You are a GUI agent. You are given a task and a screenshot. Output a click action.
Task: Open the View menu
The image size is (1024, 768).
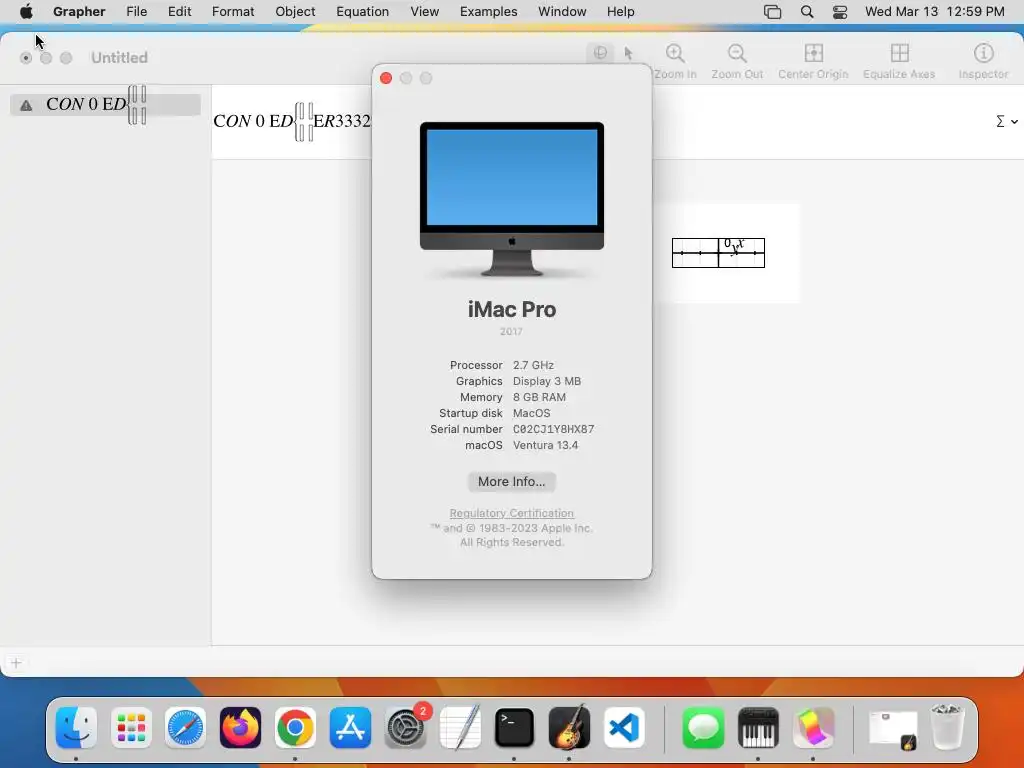[424, 12]
